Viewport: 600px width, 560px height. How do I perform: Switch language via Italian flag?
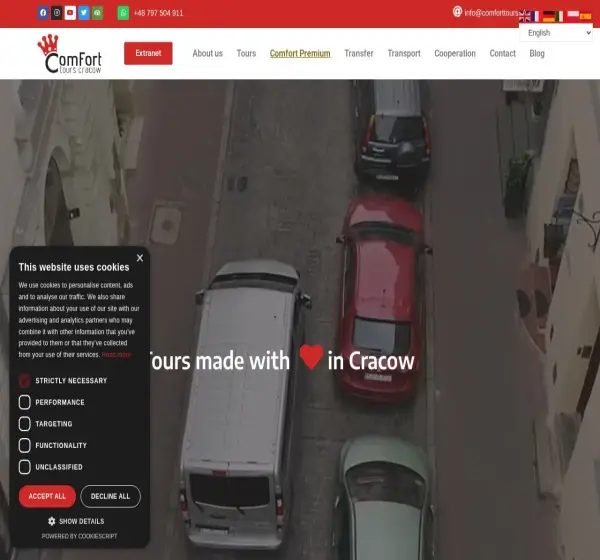[x=559, y=16]
